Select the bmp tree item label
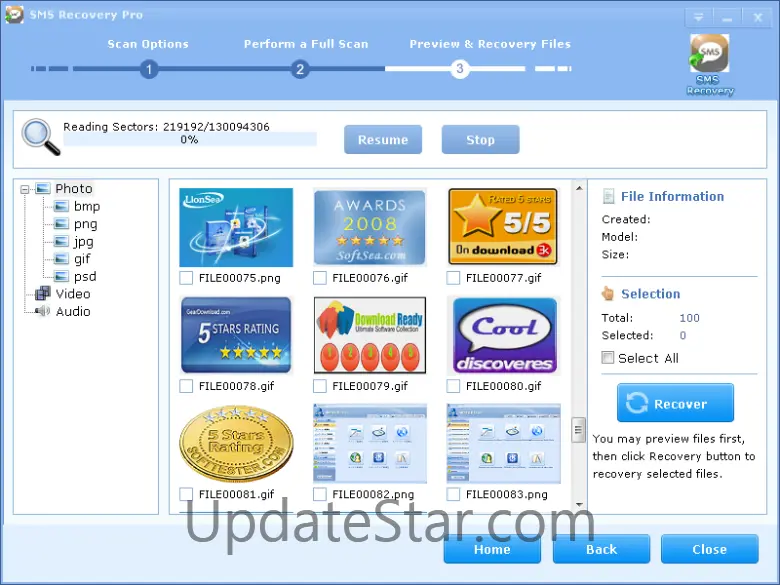 tap(87, 206)
